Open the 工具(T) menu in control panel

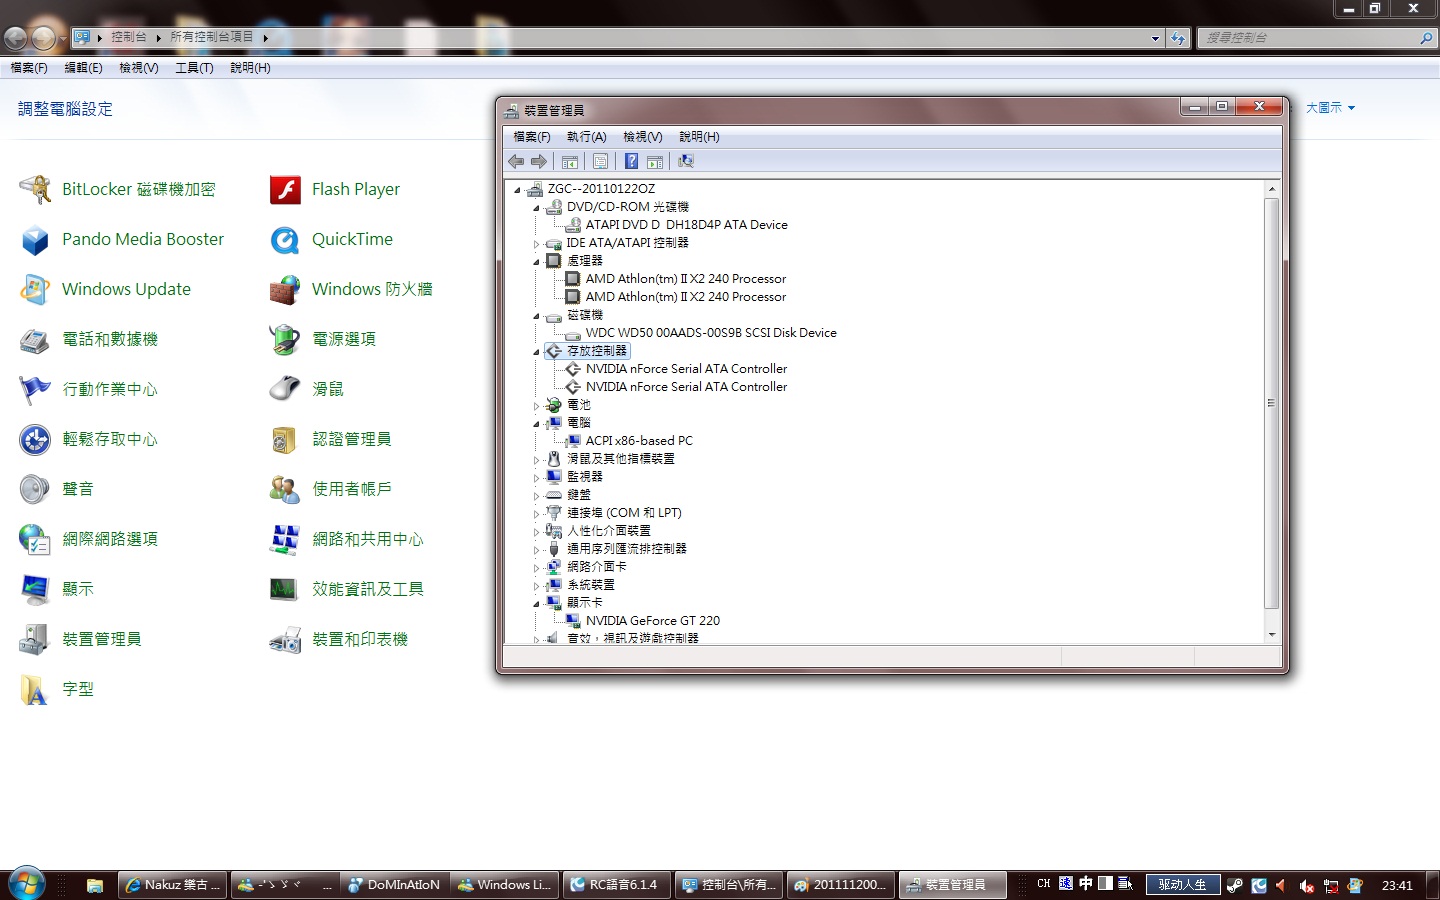pyautogui.click(x=194, y=68)
